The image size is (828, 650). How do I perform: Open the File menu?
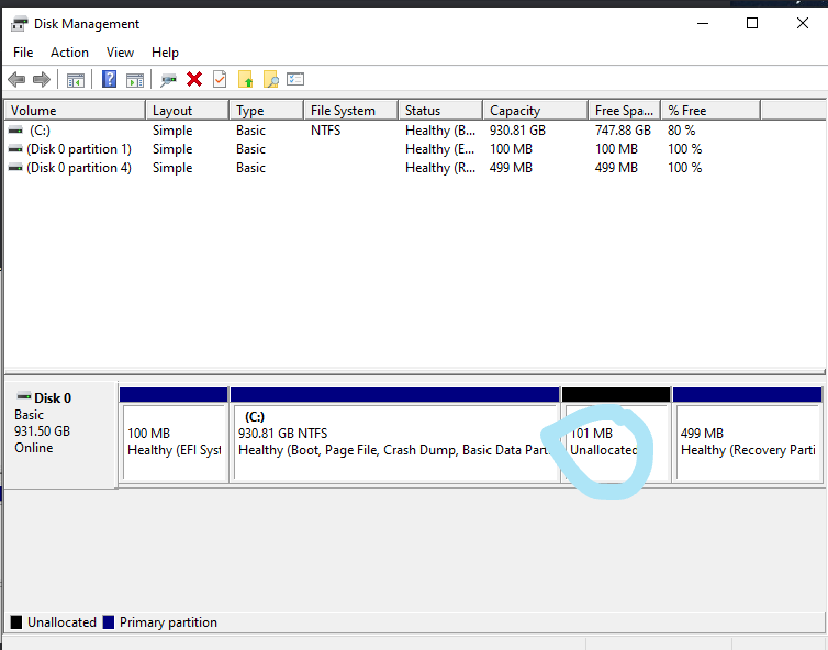point(23,52)
